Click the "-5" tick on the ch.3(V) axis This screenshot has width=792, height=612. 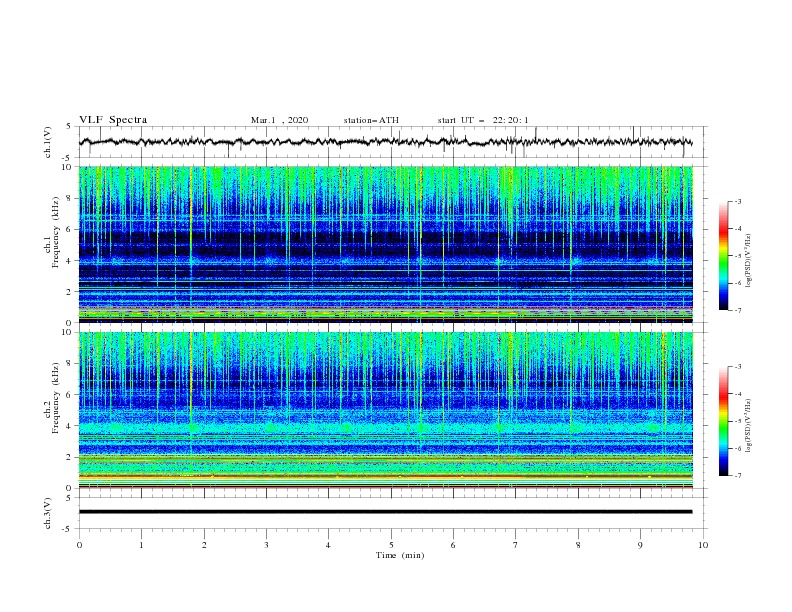coord(67,529)
